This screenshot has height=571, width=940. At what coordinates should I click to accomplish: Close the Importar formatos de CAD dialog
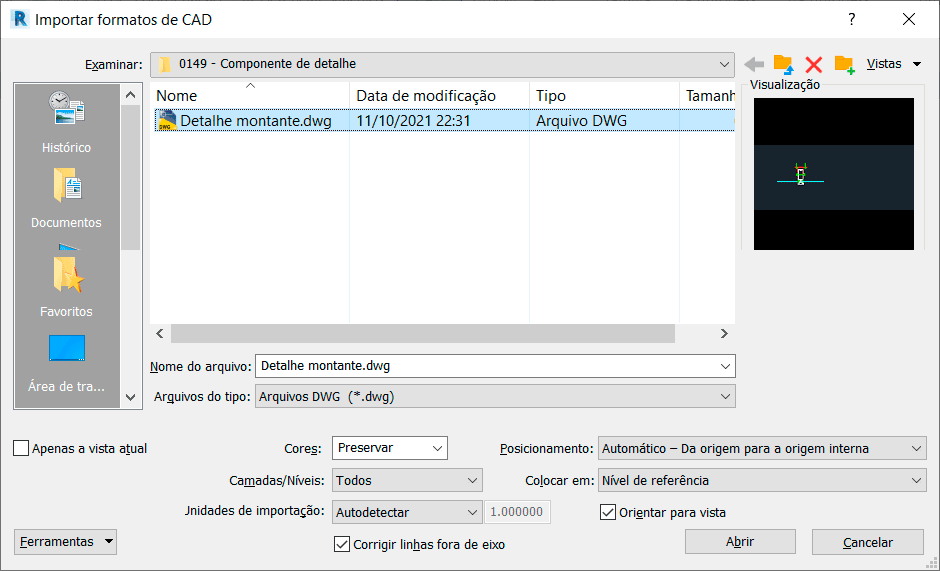[909, 19]
